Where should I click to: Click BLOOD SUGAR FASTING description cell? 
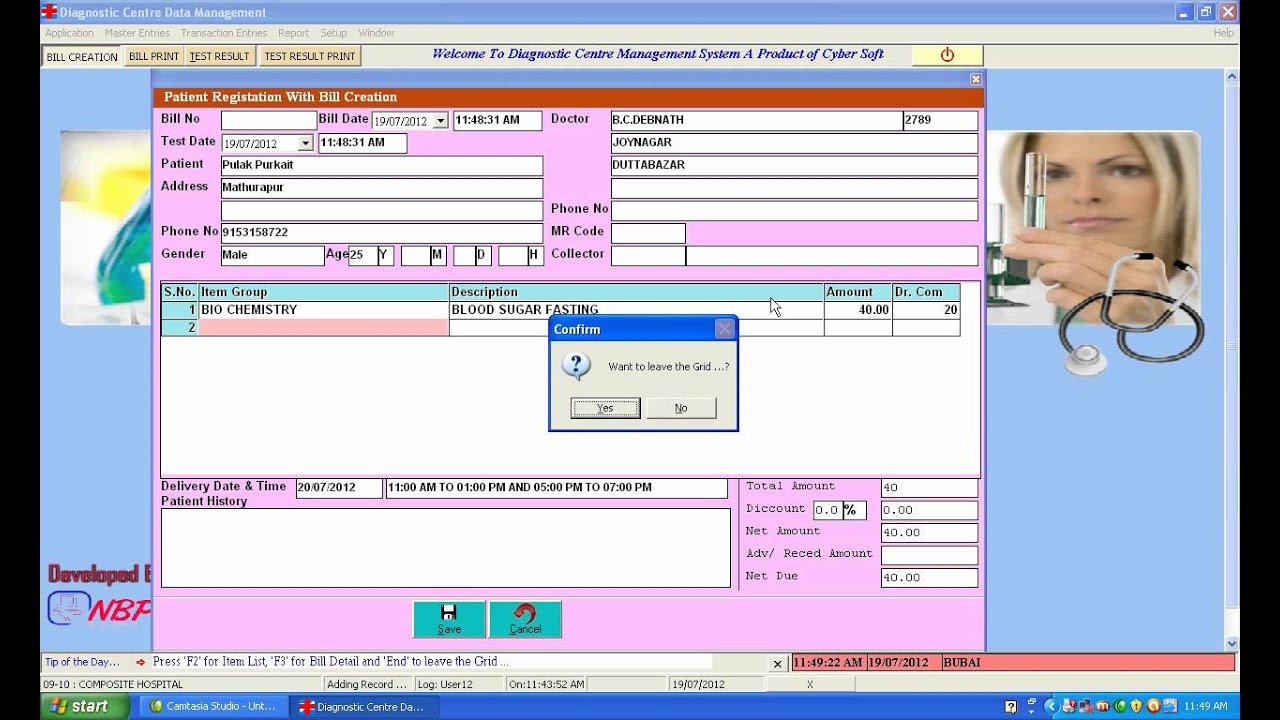pyautogui.click(x=636, y=310)
